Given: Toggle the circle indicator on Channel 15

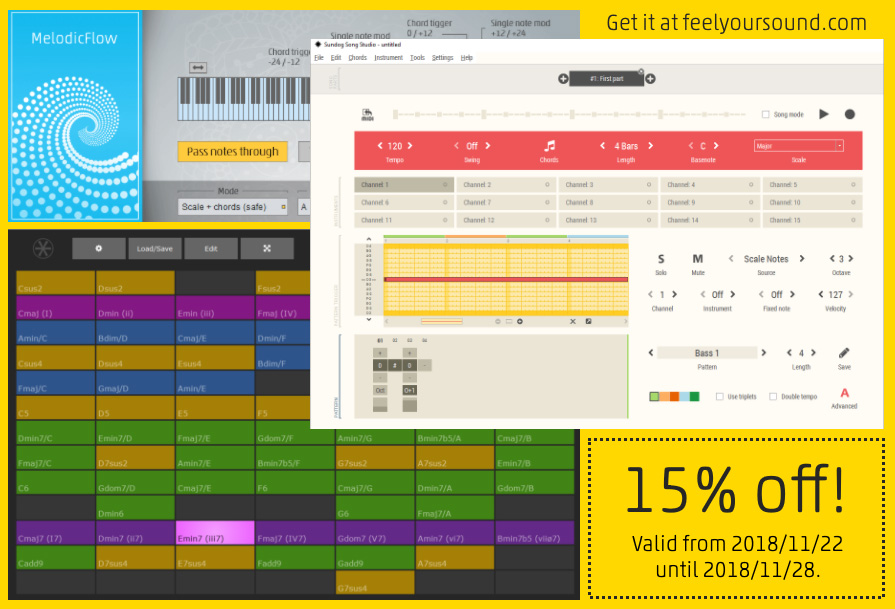Looking at the screenshot, I should tap(853, 220).
